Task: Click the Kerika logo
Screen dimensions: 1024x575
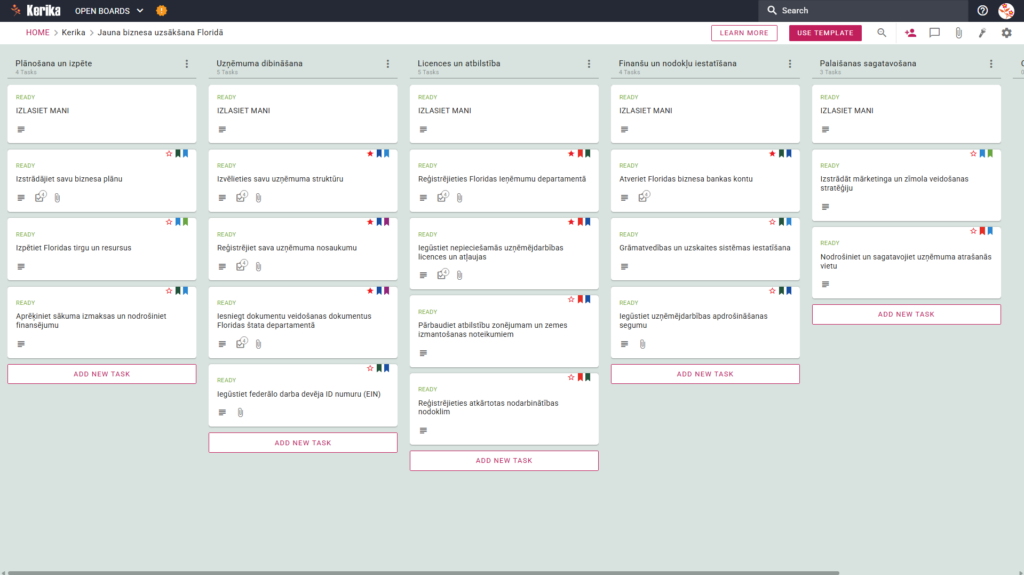Action: pos(36,10)
